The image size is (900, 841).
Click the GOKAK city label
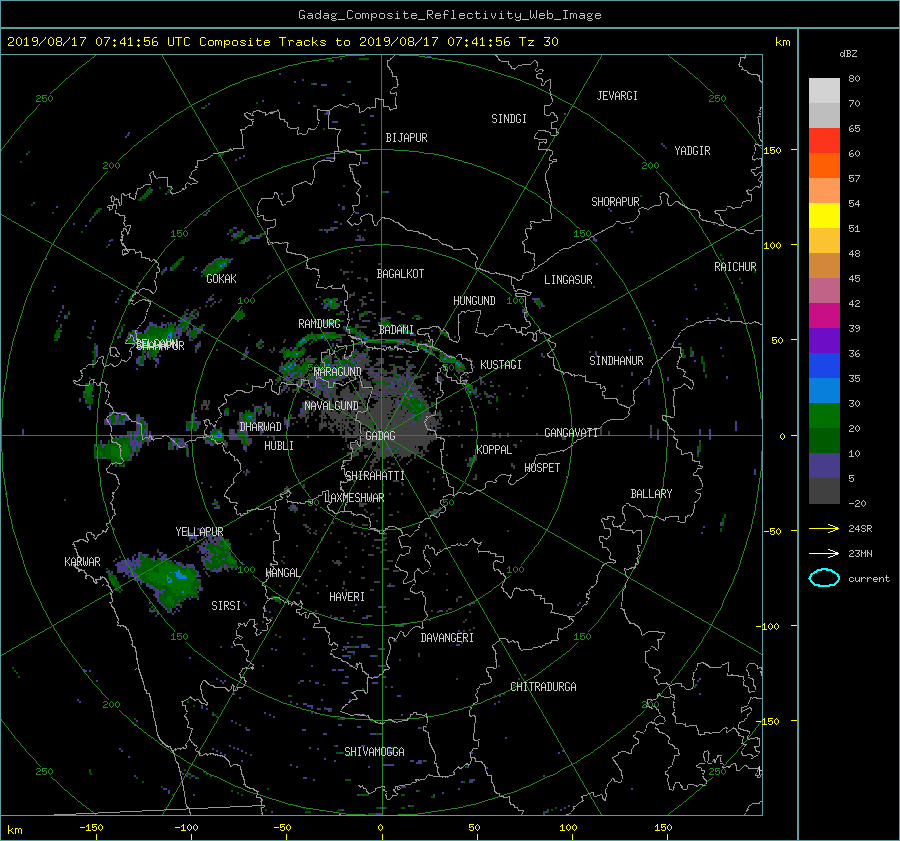click(222, 278)
